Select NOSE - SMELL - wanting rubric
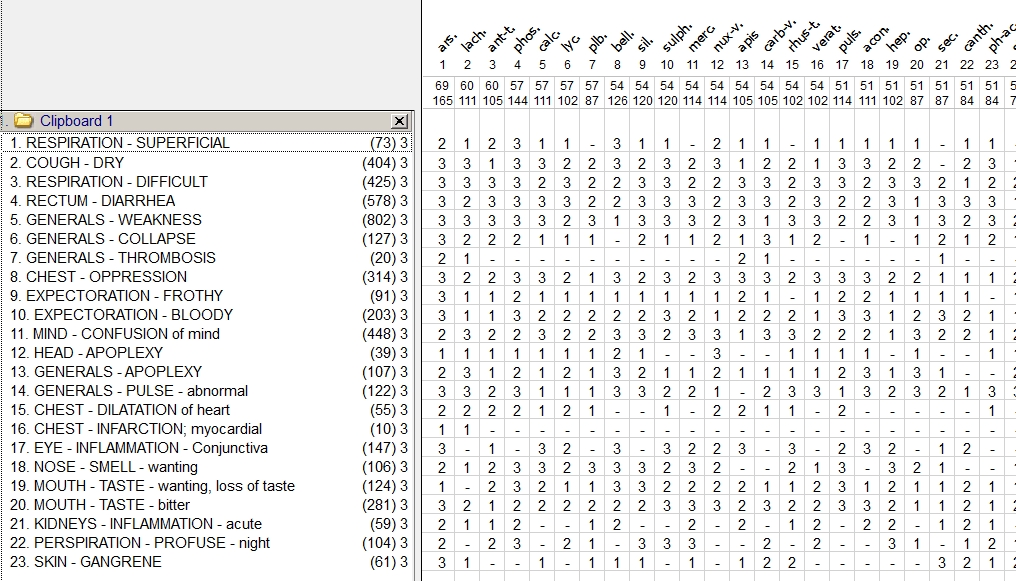1016x581 pixels. (207, 467)
